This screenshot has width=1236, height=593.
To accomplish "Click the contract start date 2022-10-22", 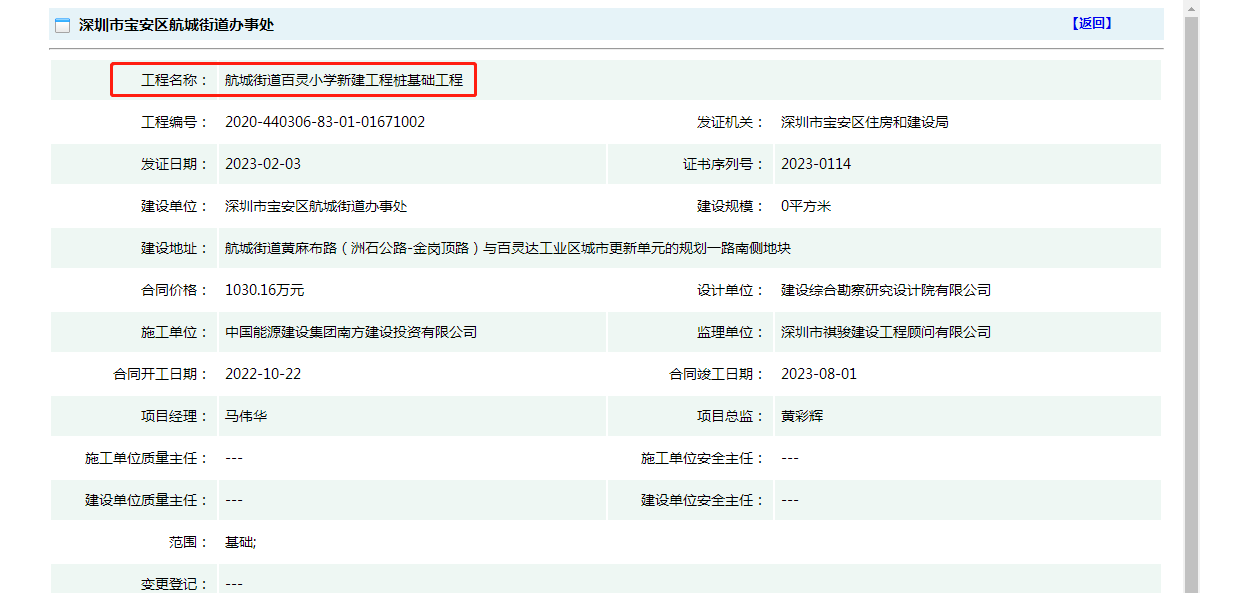I will pos(263,374).
